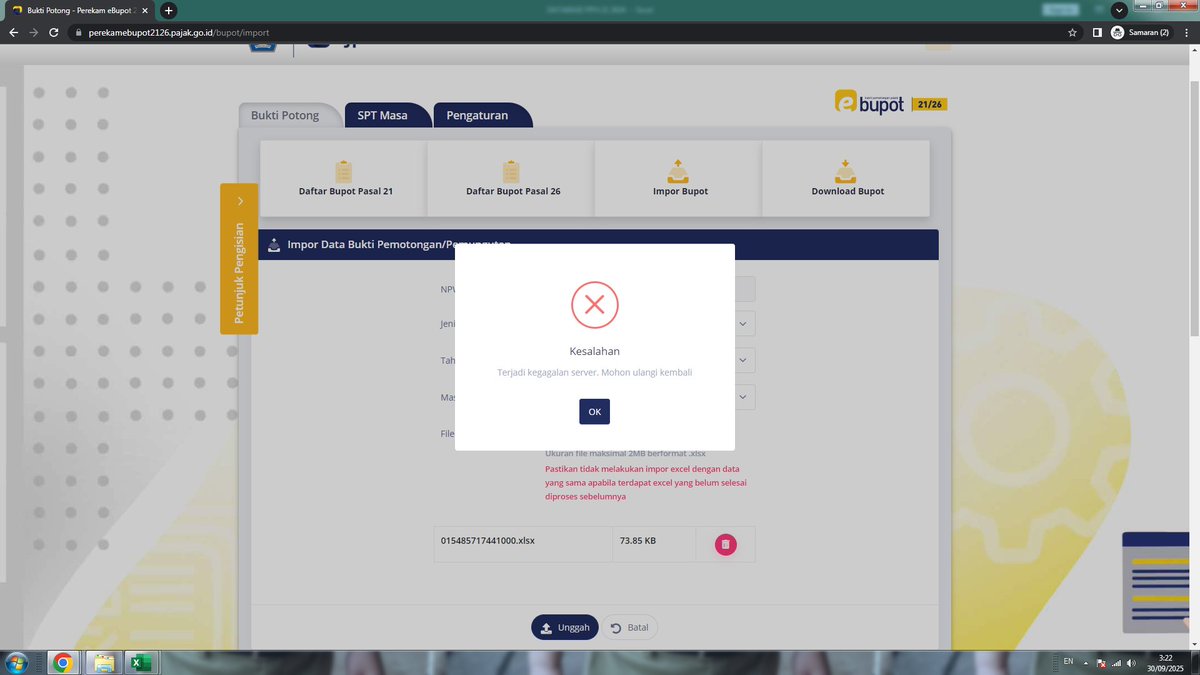Click the browser forward arrow
1200x675 pixels.
pyautogui.click(x=34, y=32)
